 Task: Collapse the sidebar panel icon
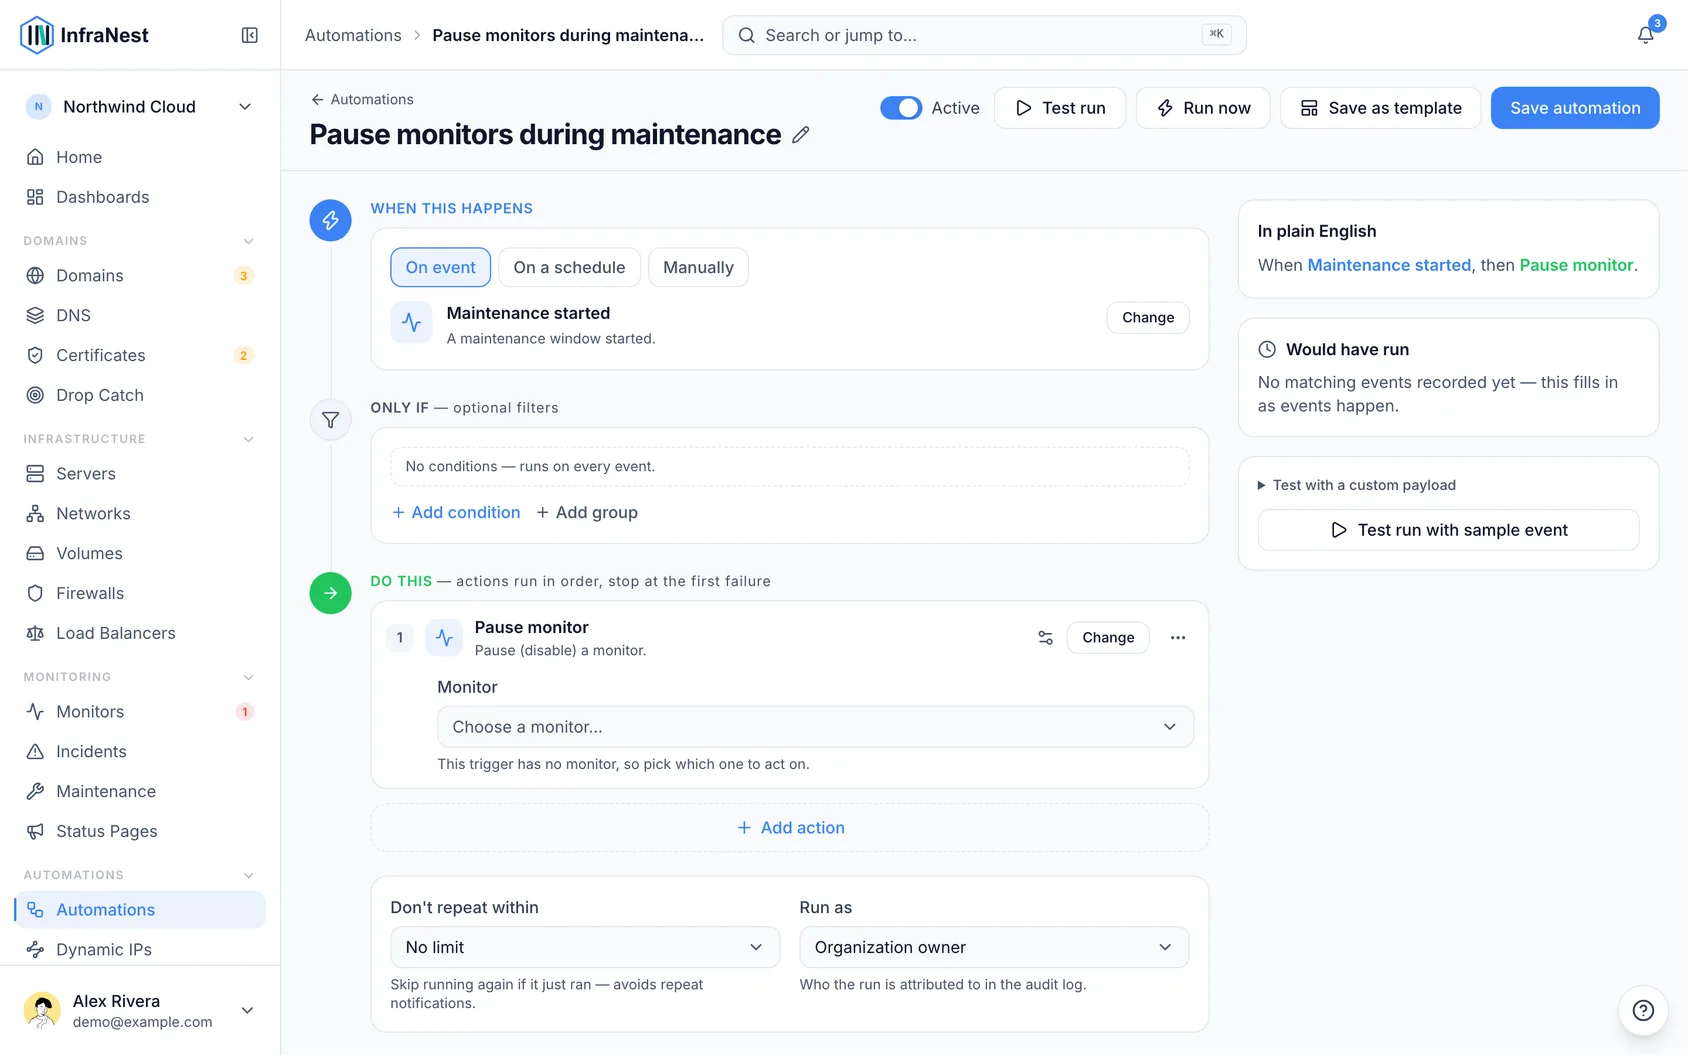250,35
